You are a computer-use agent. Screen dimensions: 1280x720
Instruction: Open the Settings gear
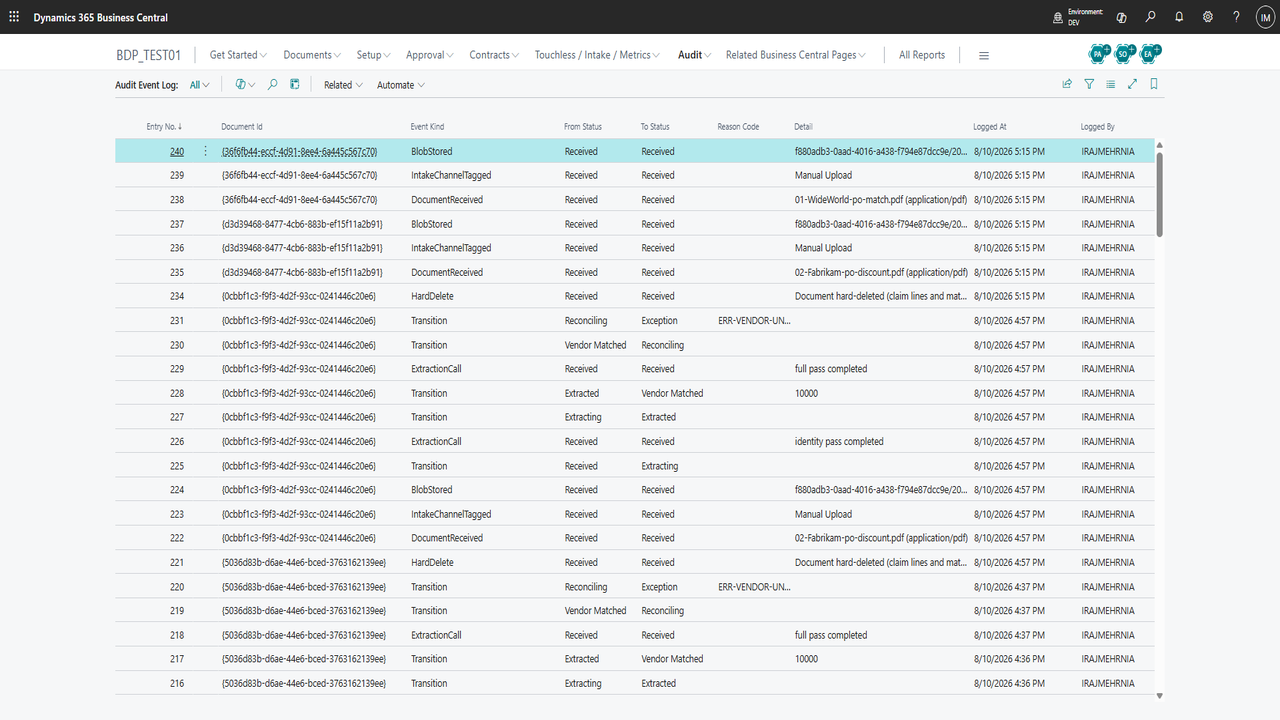coord(1208,17)
